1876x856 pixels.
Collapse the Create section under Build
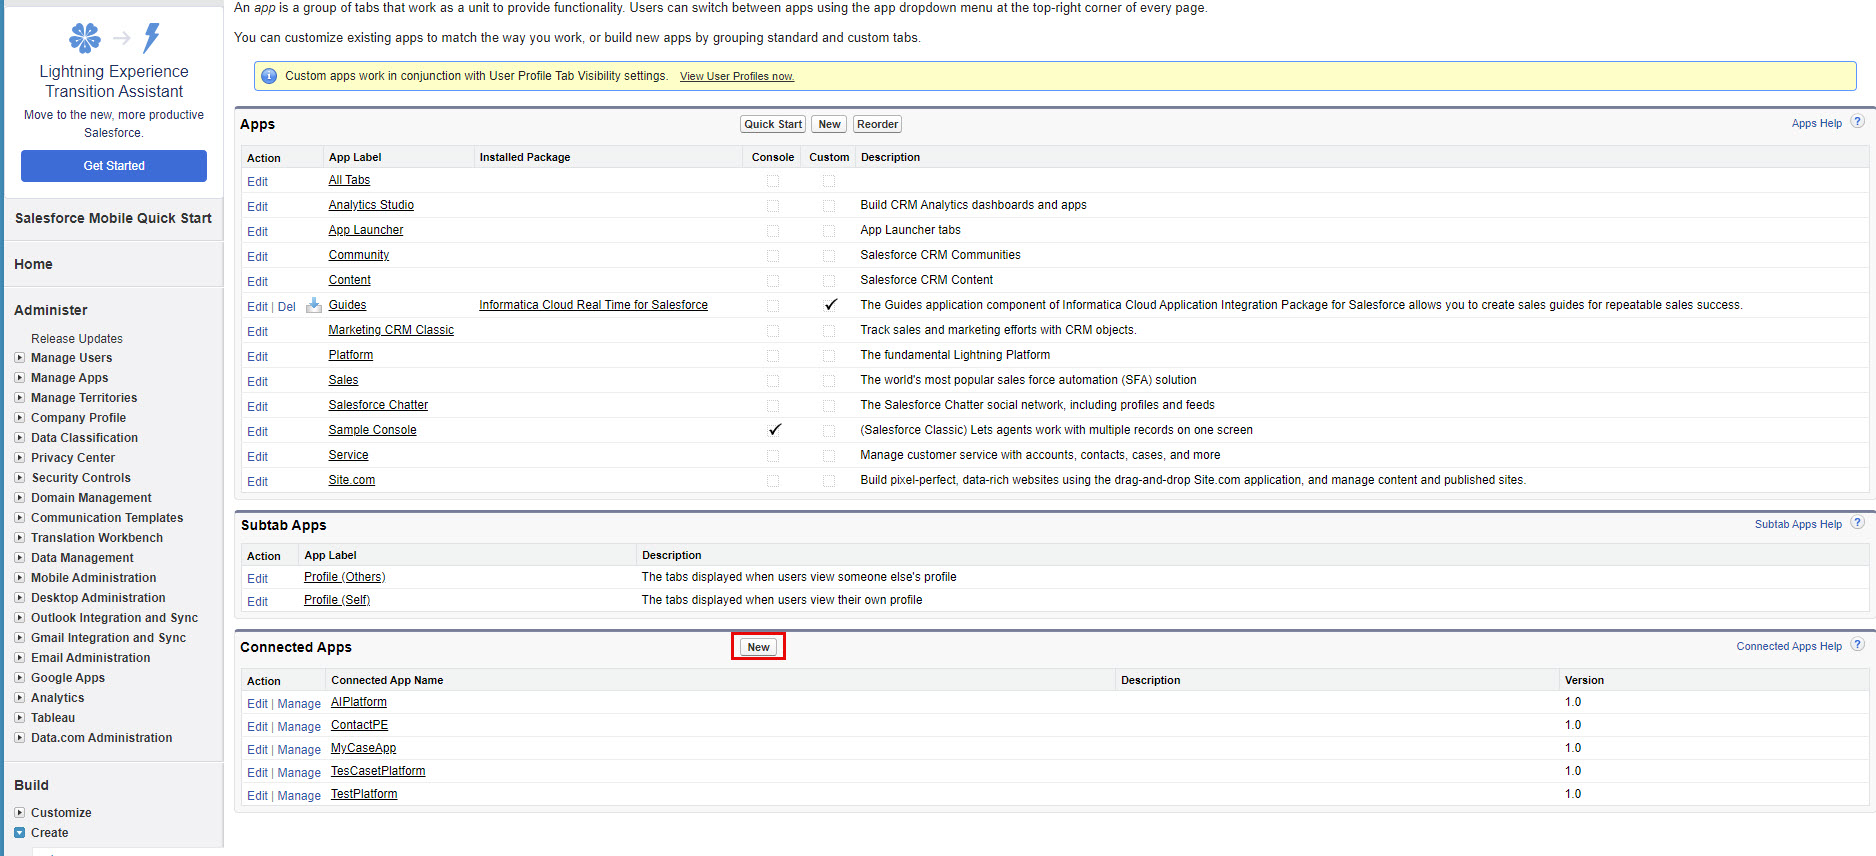coord(19,833)
